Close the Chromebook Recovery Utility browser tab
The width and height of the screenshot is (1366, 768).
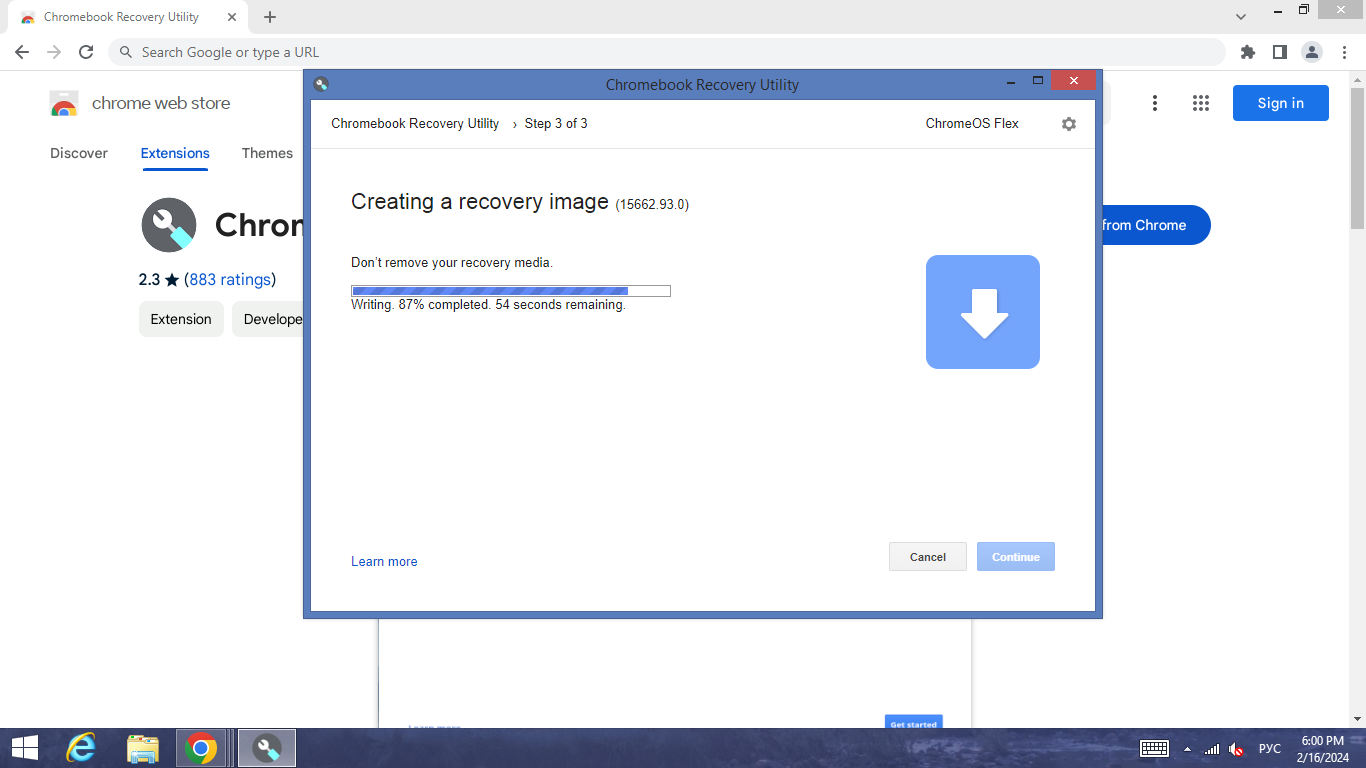tap(232, 17)
